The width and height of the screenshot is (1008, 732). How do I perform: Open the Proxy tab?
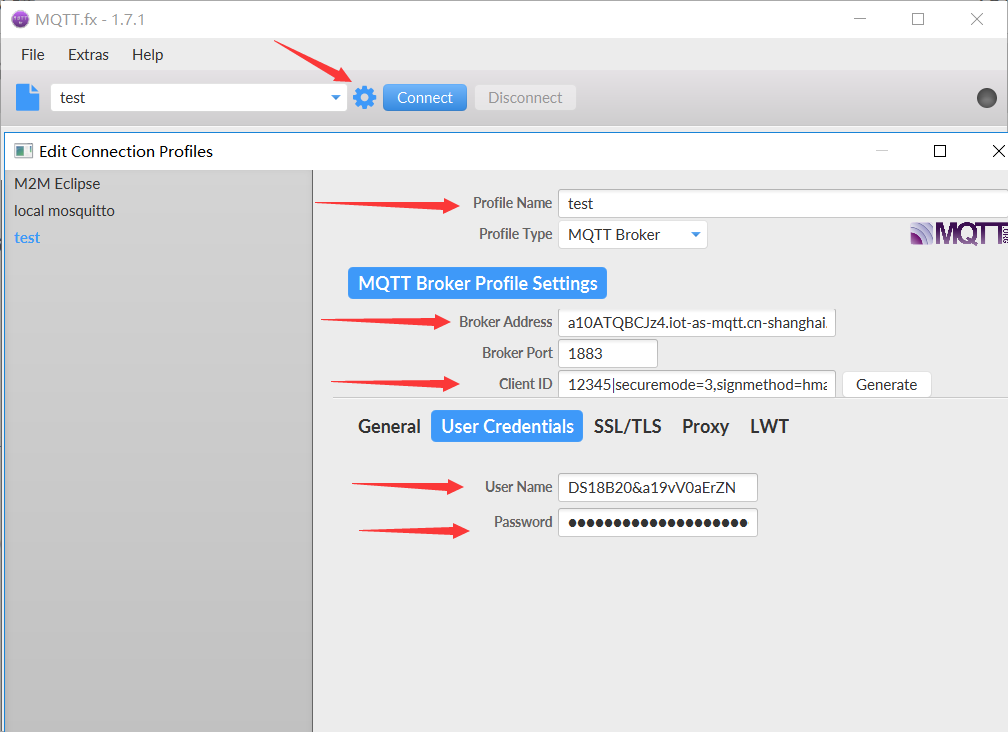[705, 426]
